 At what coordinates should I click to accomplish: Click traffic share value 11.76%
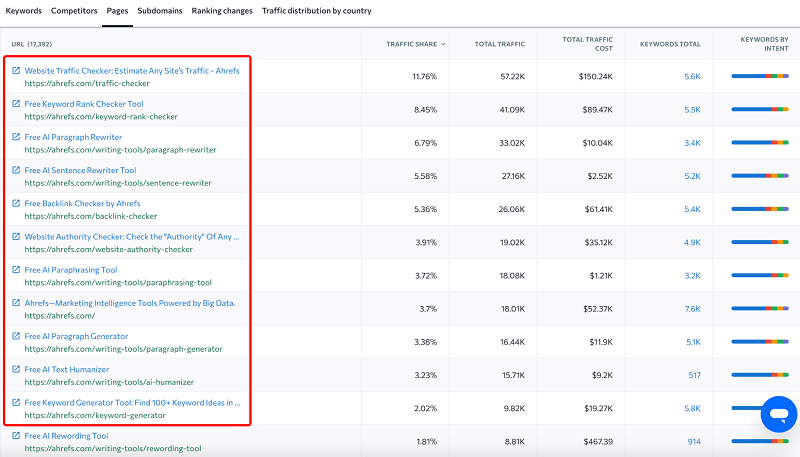coord(424,77)
